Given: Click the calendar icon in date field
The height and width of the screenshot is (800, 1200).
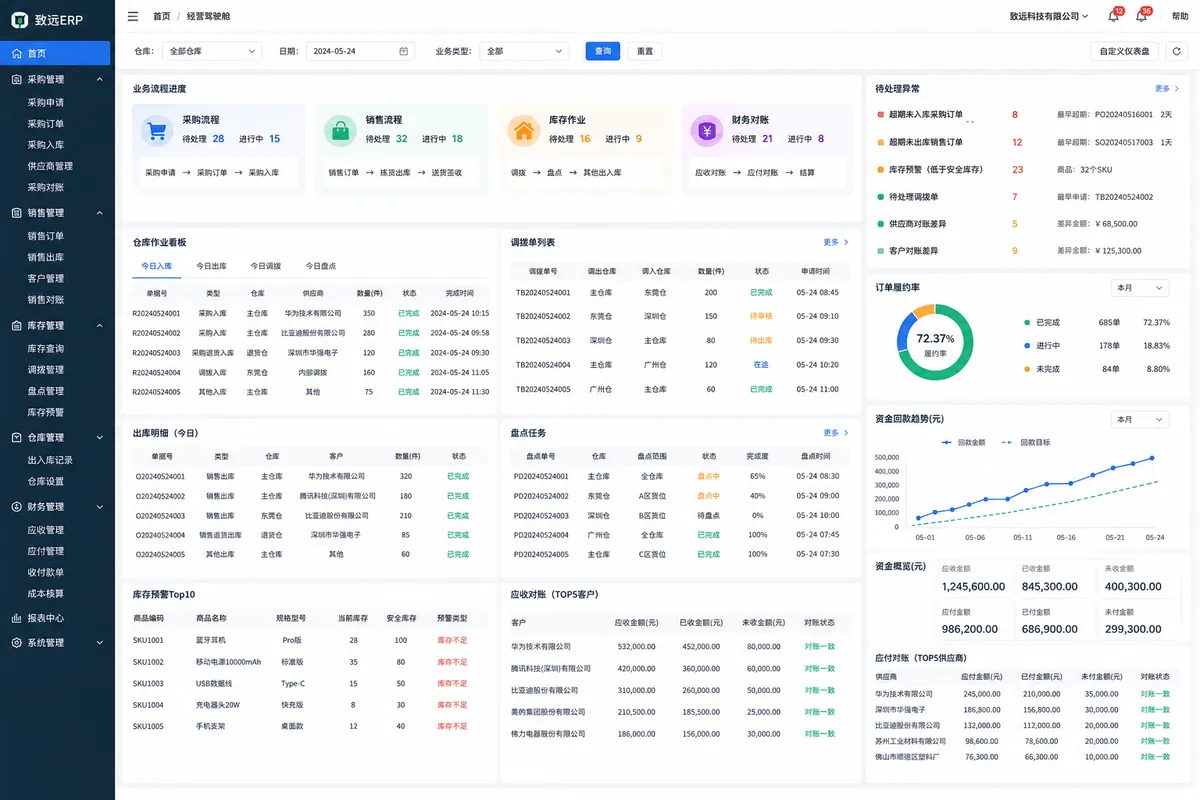Looking at the screenshot, I should click(404, 51).
